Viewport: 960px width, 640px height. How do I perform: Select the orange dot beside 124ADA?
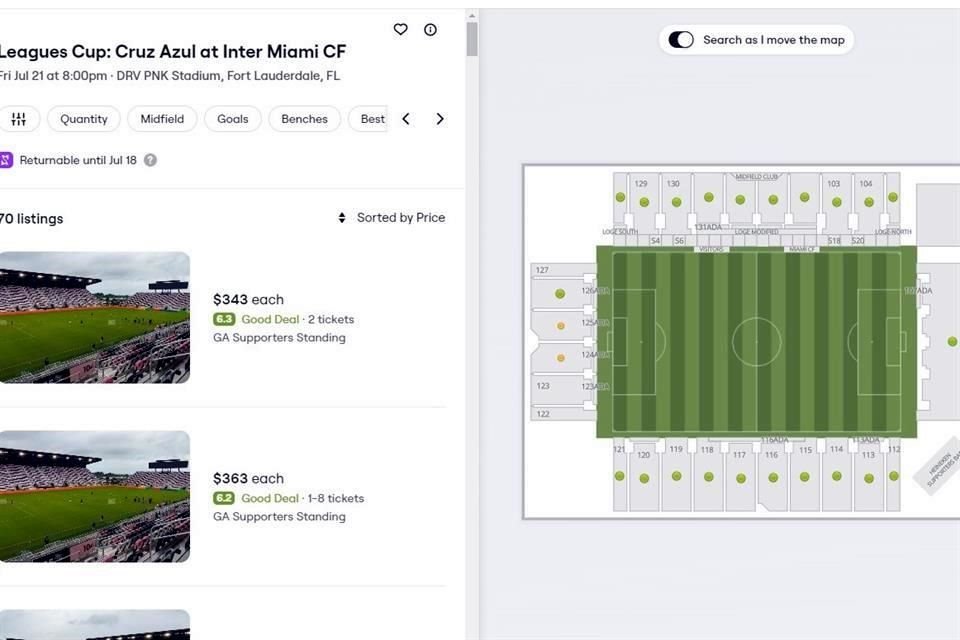(x=560, y=358)
